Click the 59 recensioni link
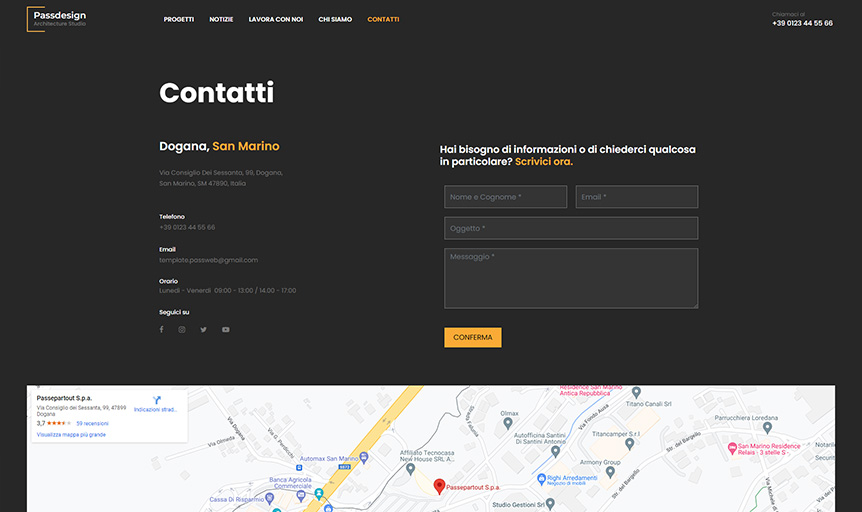This screenshot has width=862, height=512. point(92,423)
